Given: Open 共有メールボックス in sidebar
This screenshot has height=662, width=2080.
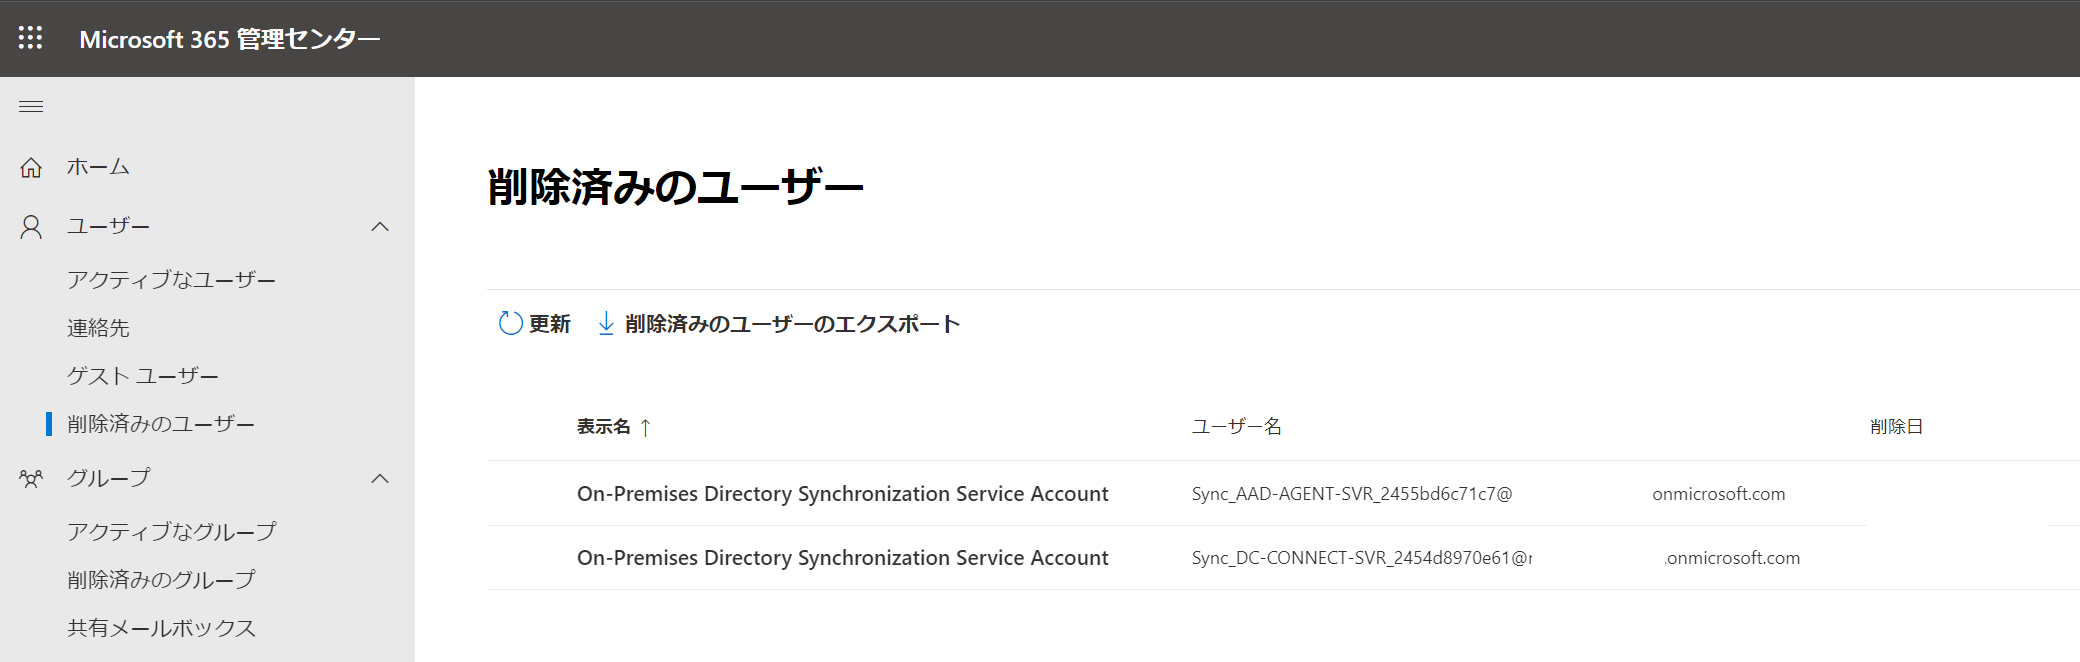Looking at the screenshot, I should (x=161, y=628).
